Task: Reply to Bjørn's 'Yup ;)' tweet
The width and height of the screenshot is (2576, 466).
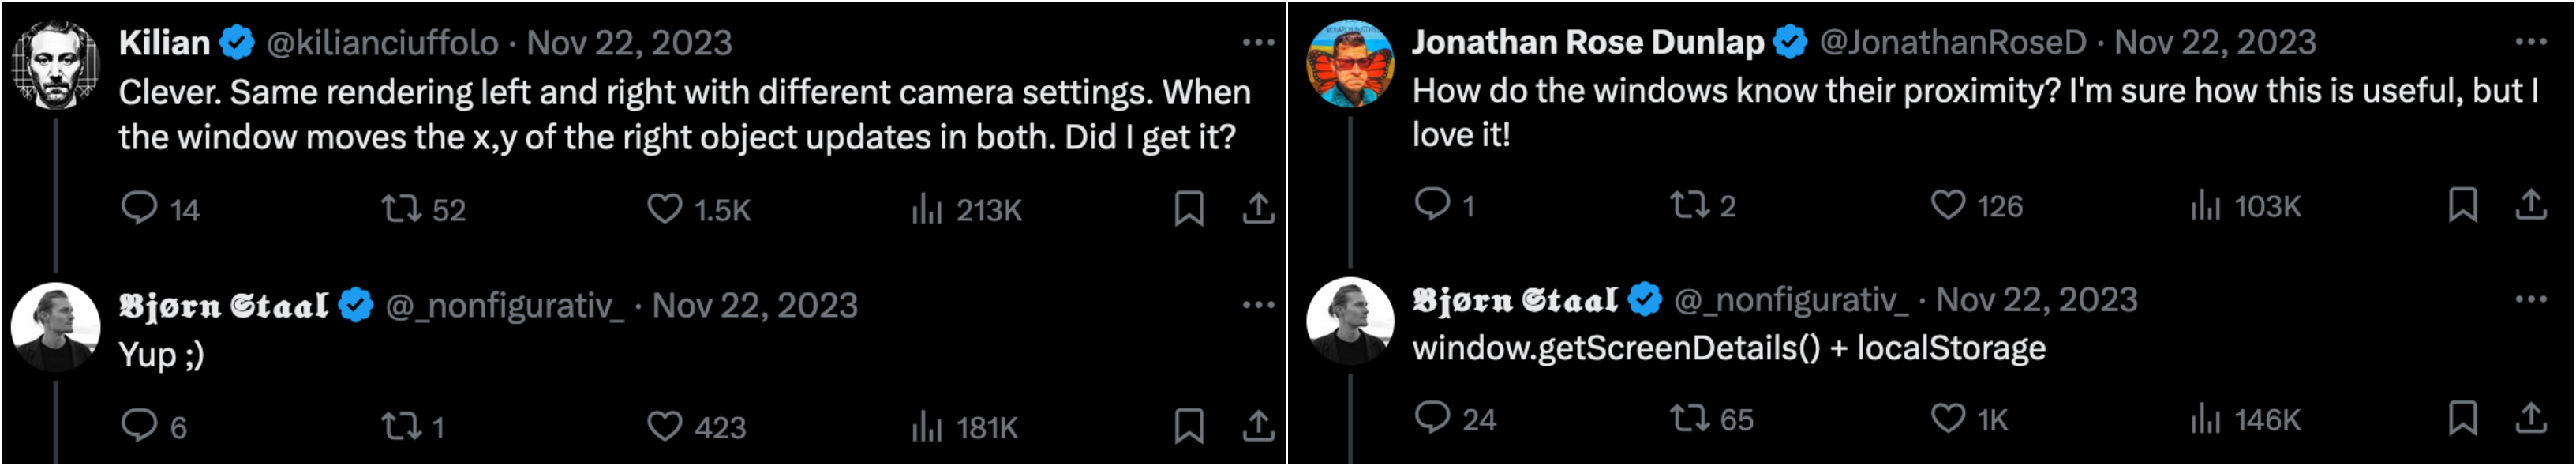Action: (x=139, y=426)
